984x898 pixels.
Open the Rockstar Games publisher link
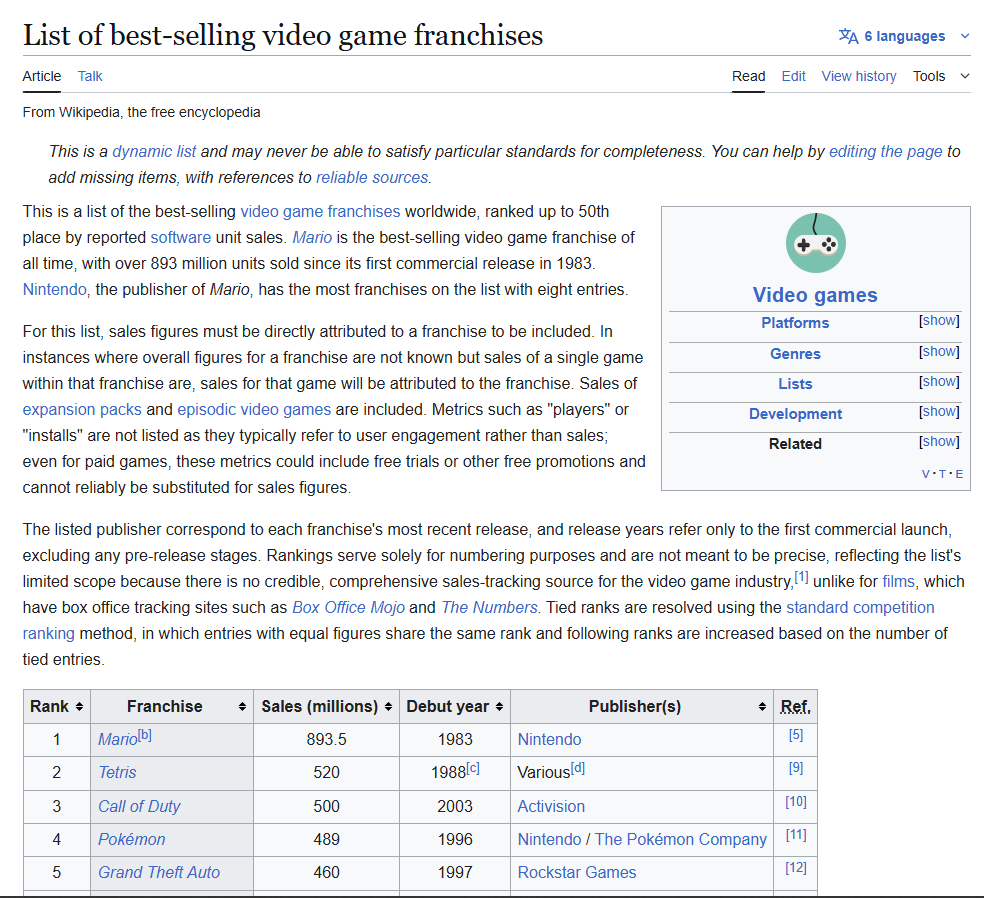577,873
